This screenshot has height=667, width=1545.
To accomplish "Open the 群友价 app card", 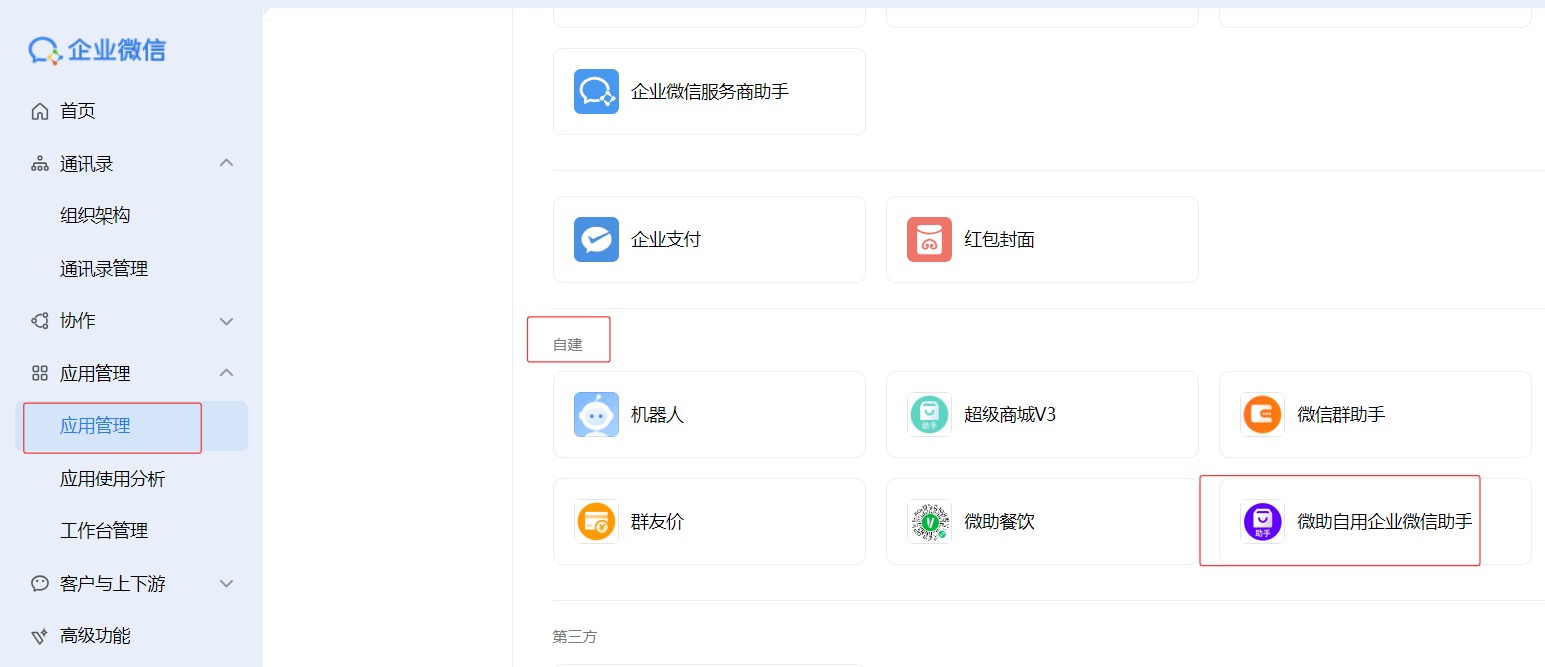I will (709, 521).
